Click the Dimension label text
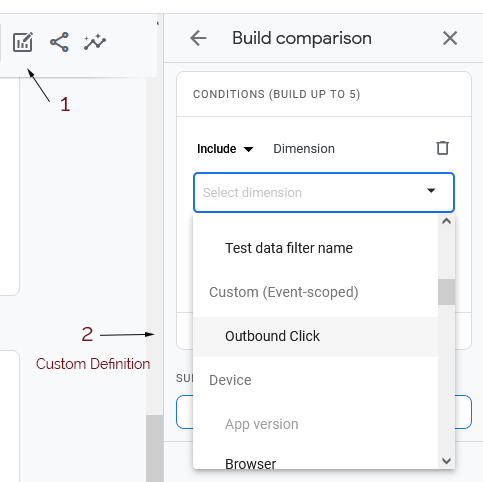This screenshot has width=483, height=482. [x=304, y=149]
